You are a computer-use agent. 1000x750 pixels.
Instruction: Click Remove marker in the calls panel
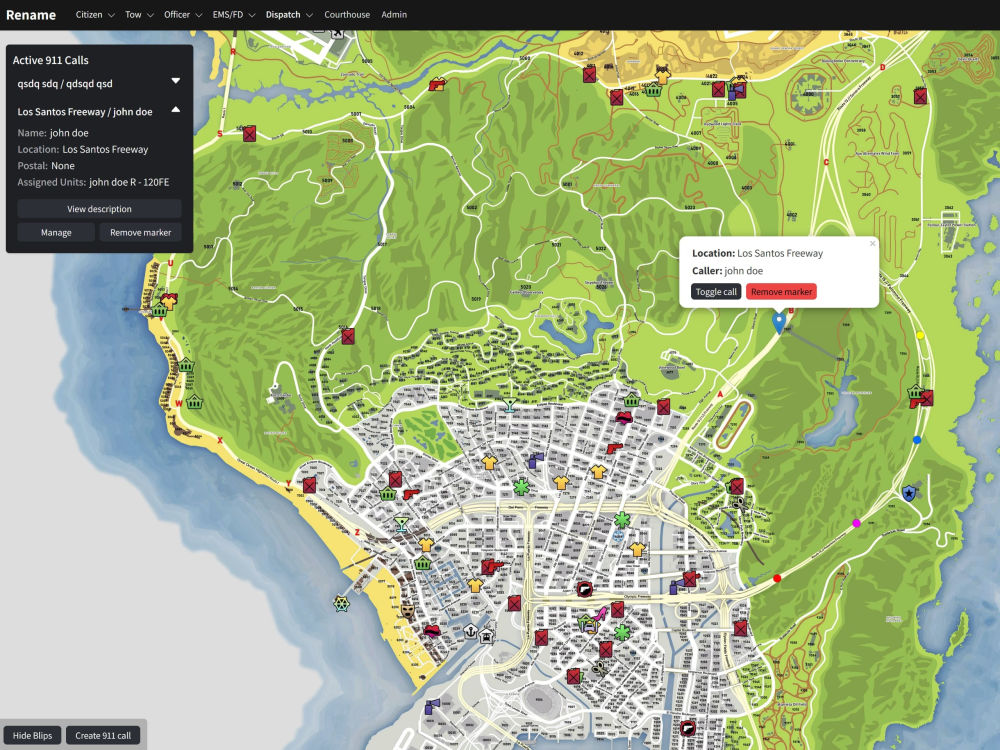[x=140, y=232]
